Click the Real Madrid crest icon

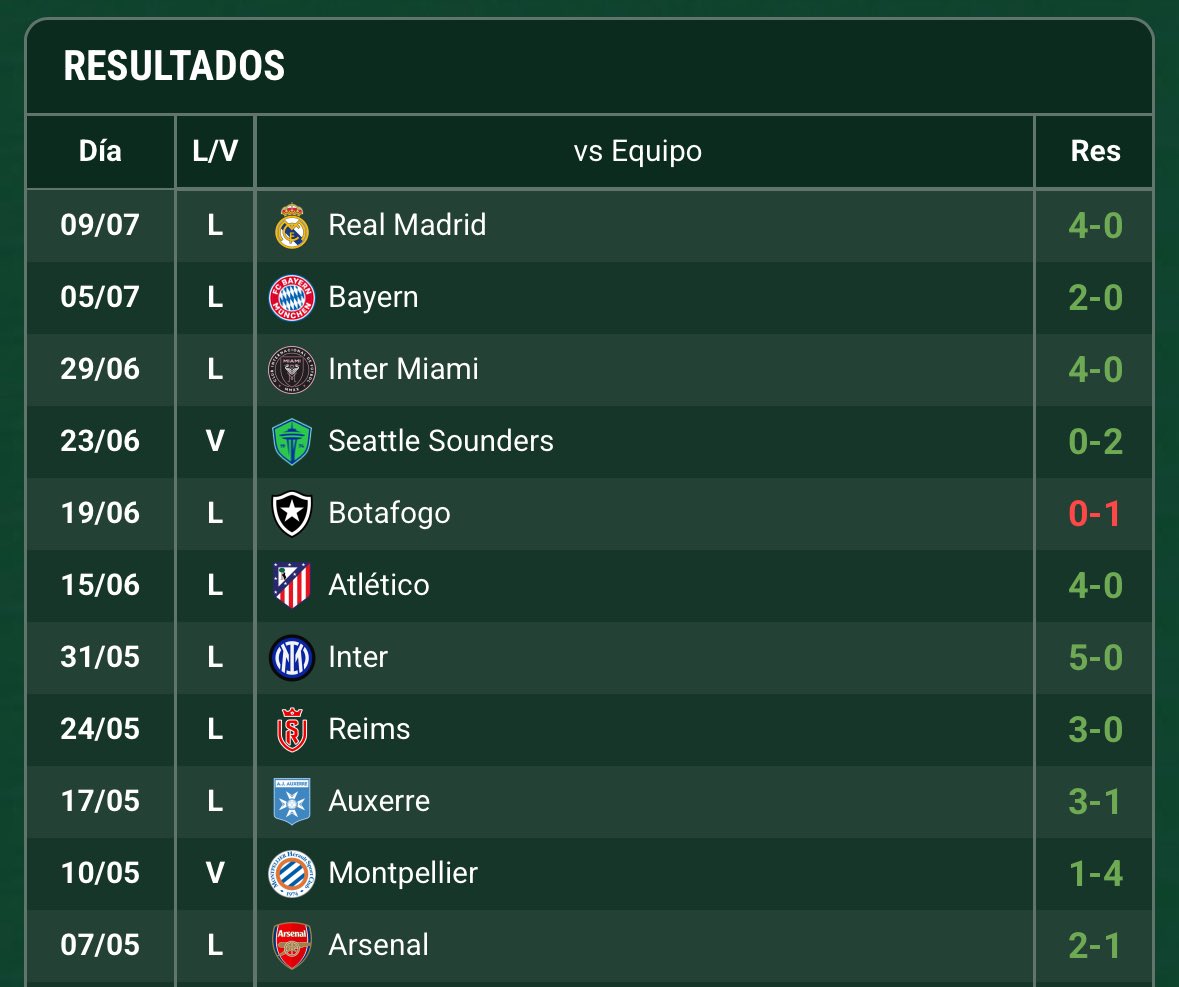click(292, 226)
